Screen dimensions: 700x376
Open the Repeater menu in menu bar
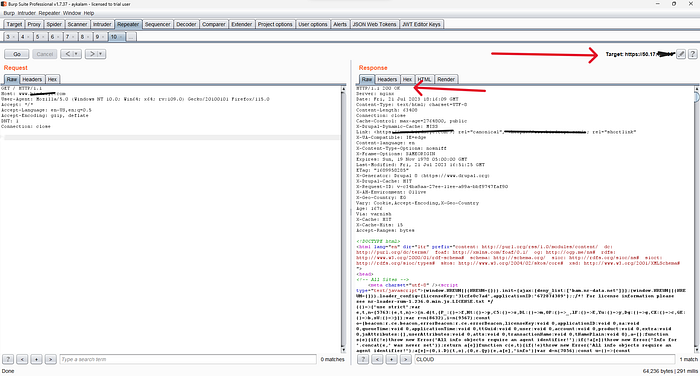click(x=49, y=13)
